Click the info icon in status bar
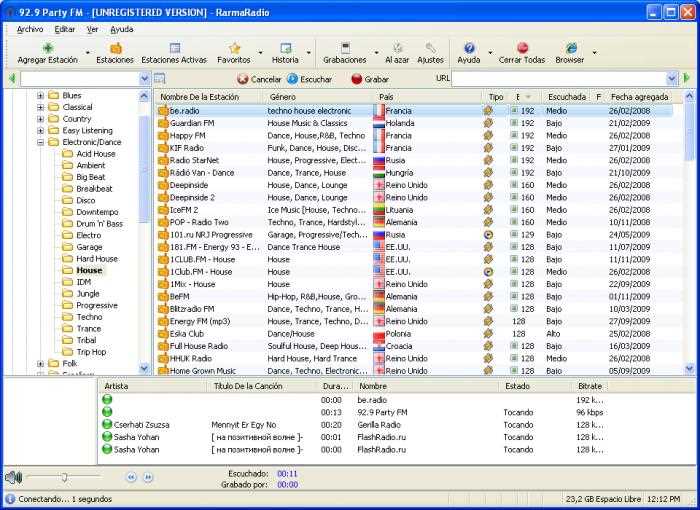 pyautogui.click(x=10, y=499)
